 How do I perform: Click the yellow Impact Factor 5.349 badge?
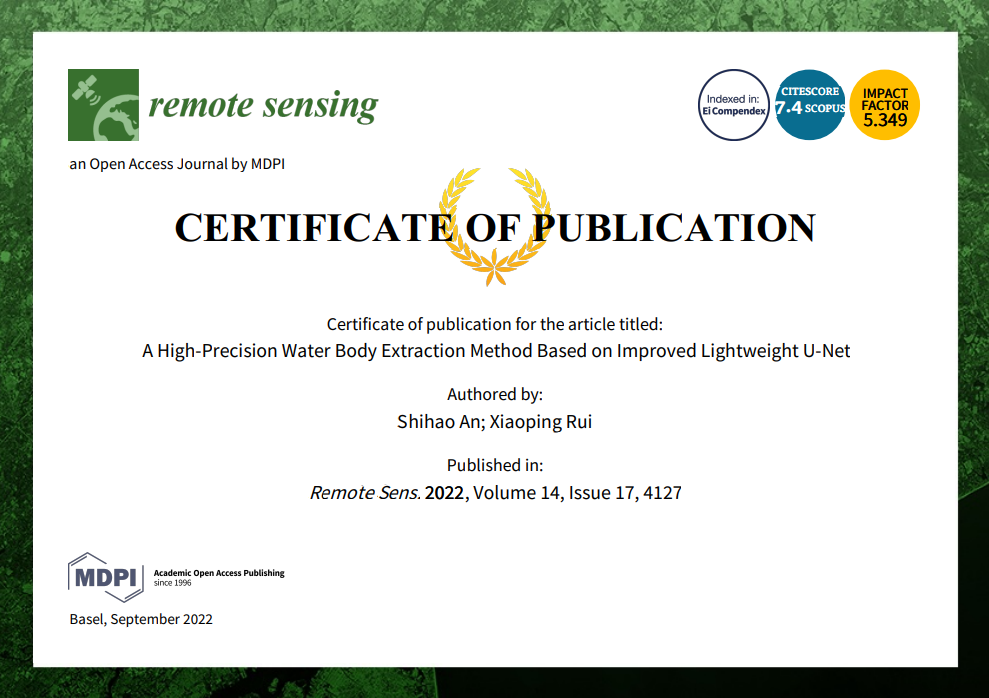coord(884,105)
